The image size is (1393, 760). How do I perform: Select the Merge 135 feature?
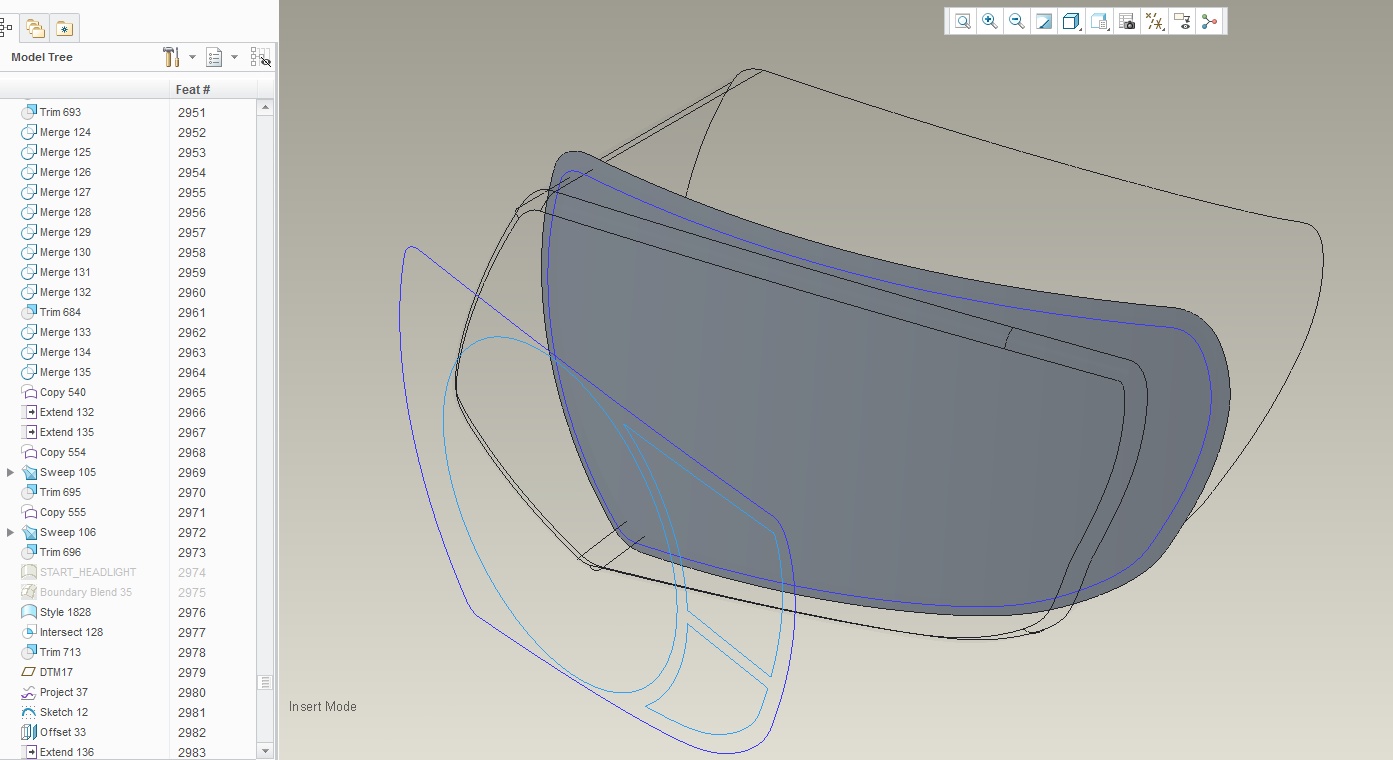tap(56, 372)
